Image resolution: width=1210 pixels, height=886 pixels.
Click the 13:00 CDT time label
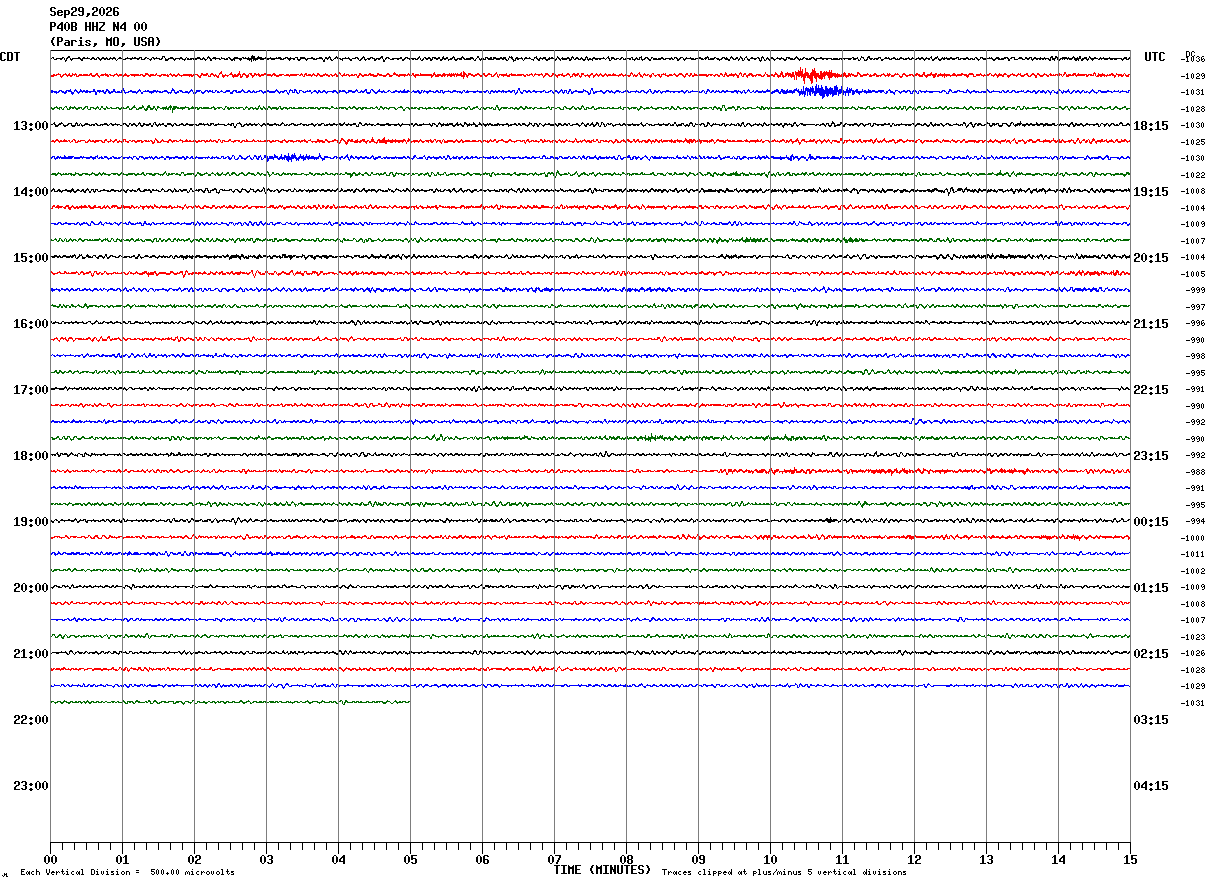[x=30, y=126]
